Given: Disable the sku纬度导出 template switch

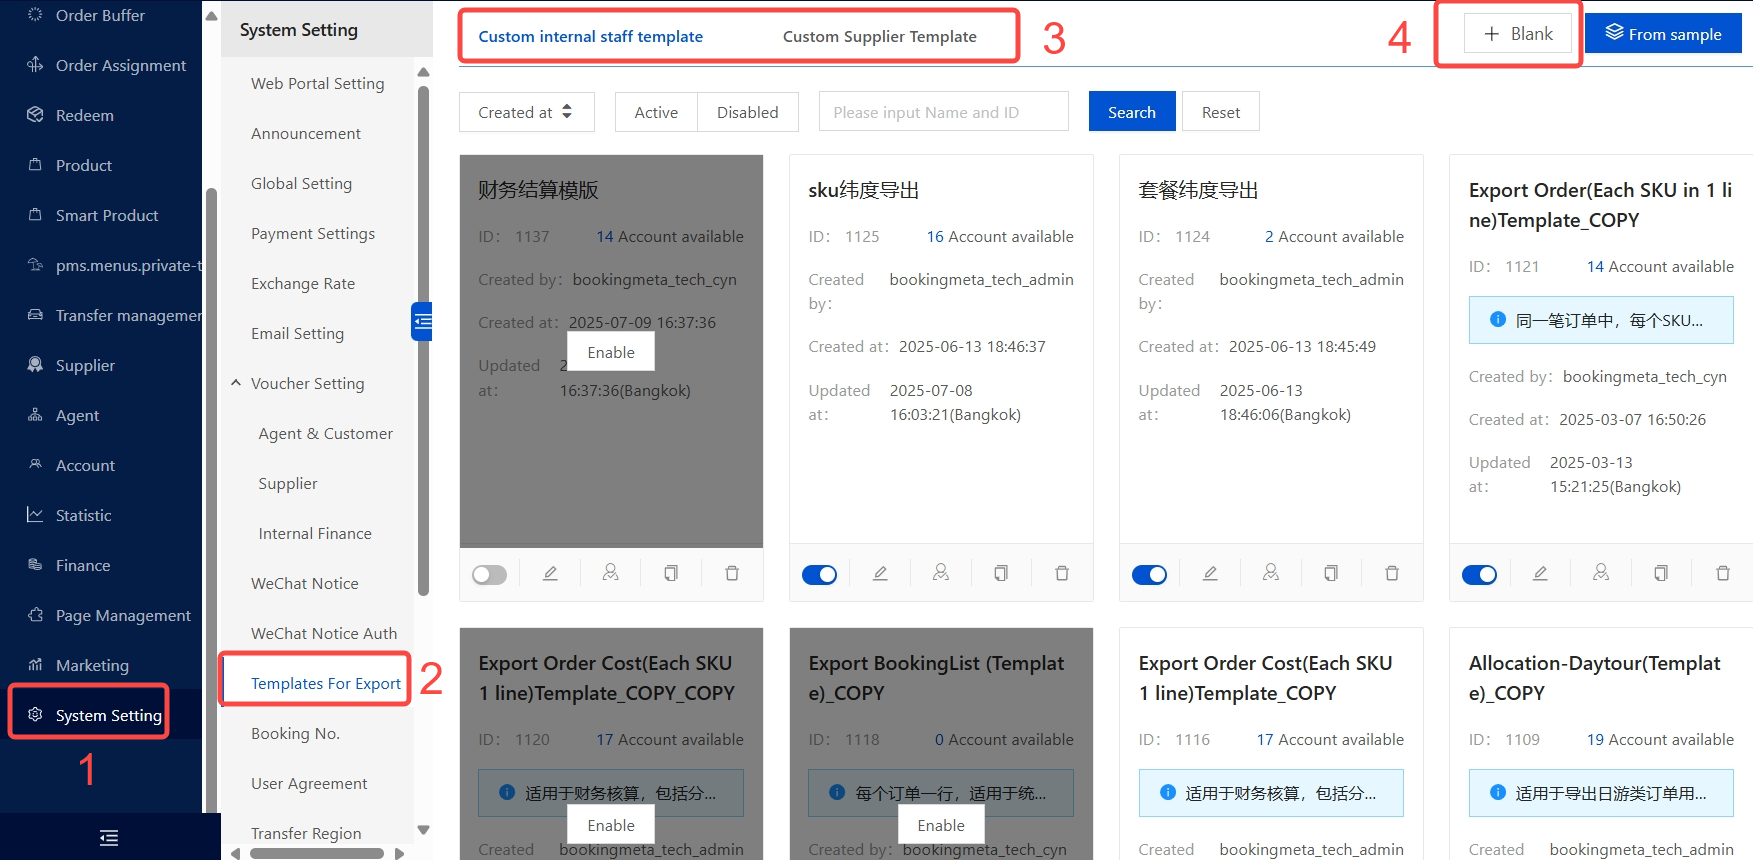Looking at the screenshot, I should [819, 574].
